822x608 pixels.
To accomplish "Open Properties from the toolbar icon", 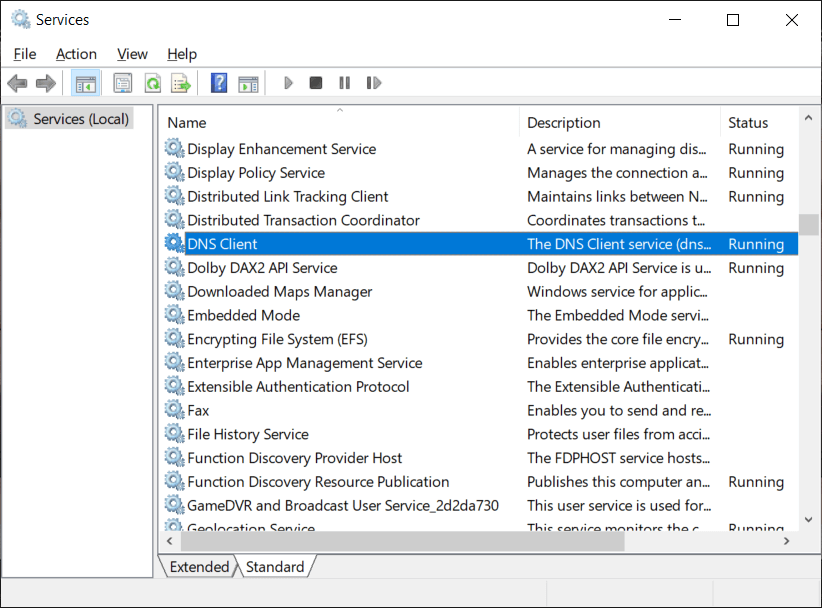I will [x=123, y=83].
